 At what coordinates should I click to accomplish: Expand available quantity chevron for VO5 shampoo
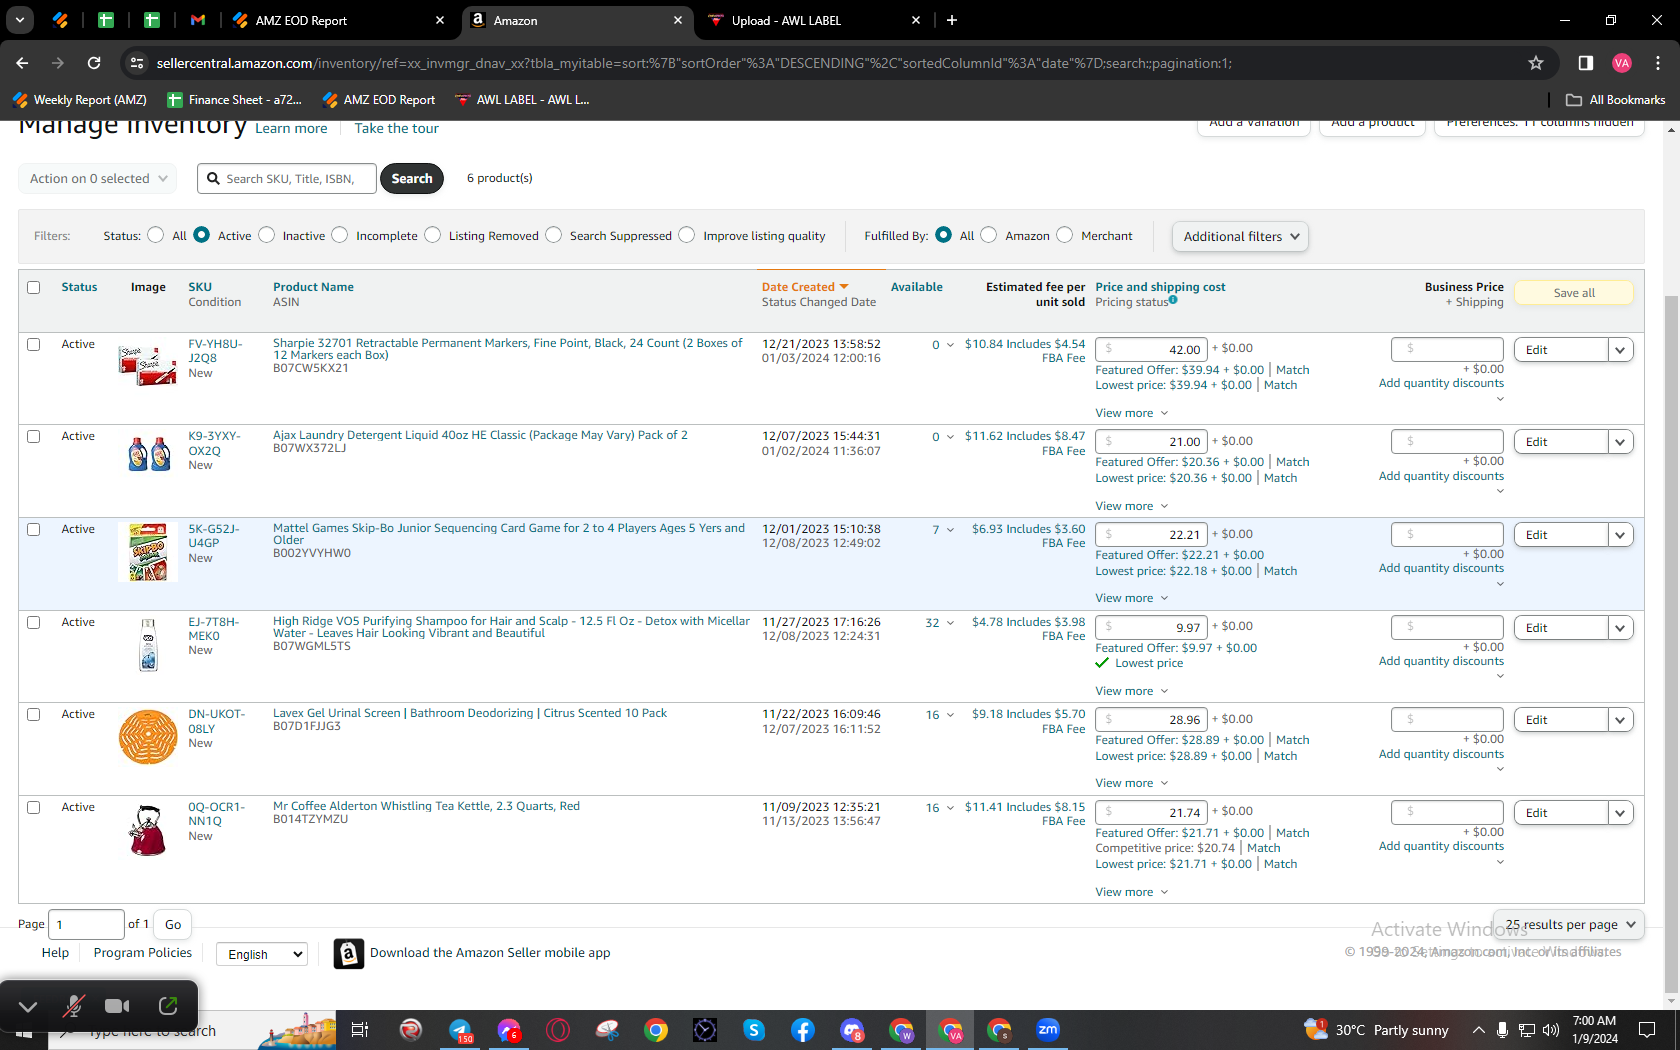pyautogui.click(x=950, y=623)
